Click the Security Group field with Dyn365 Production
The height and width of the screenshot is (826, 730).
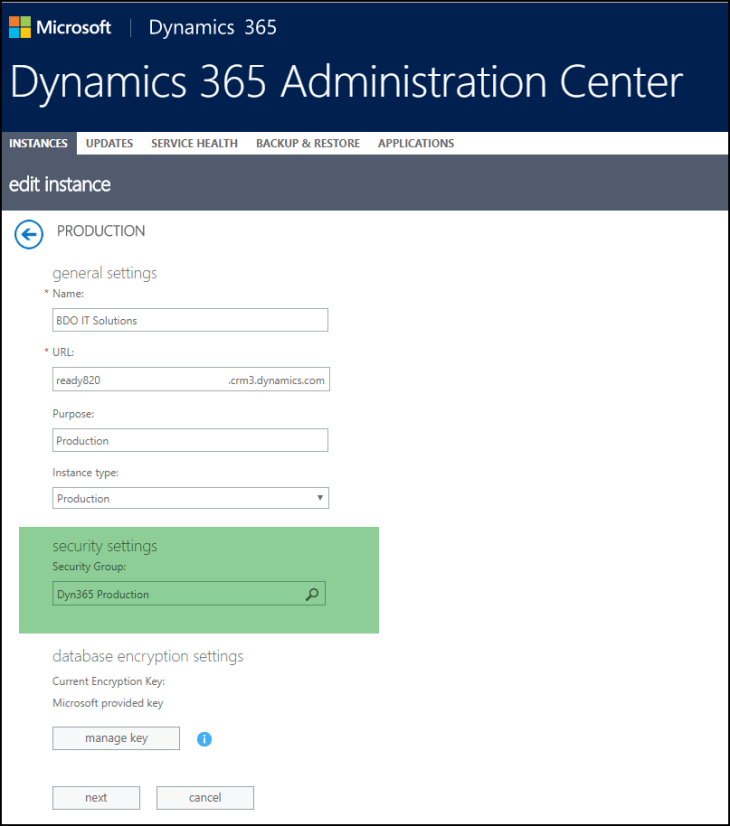click(175, 594)
